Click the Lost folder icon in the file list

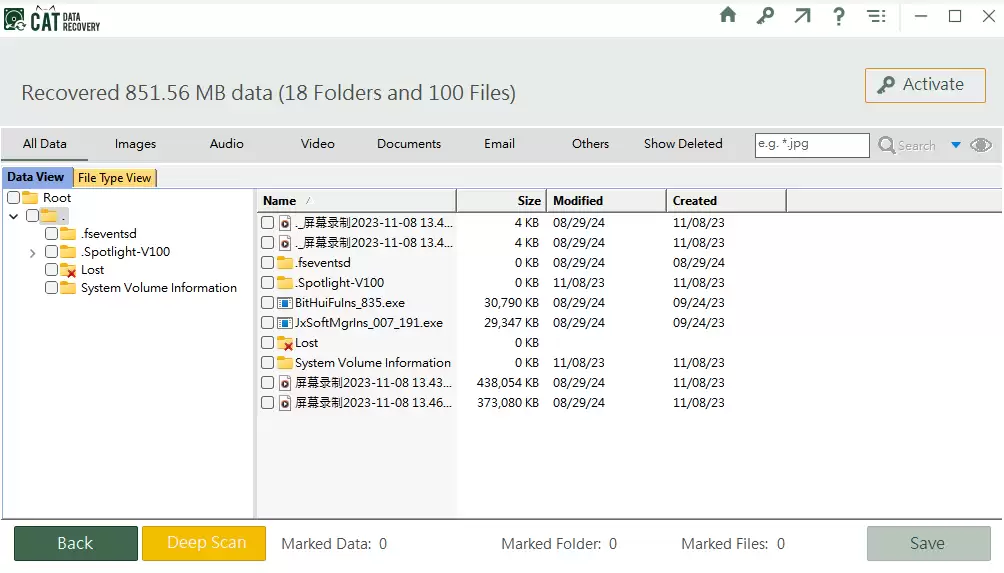(x=285, y=343)
